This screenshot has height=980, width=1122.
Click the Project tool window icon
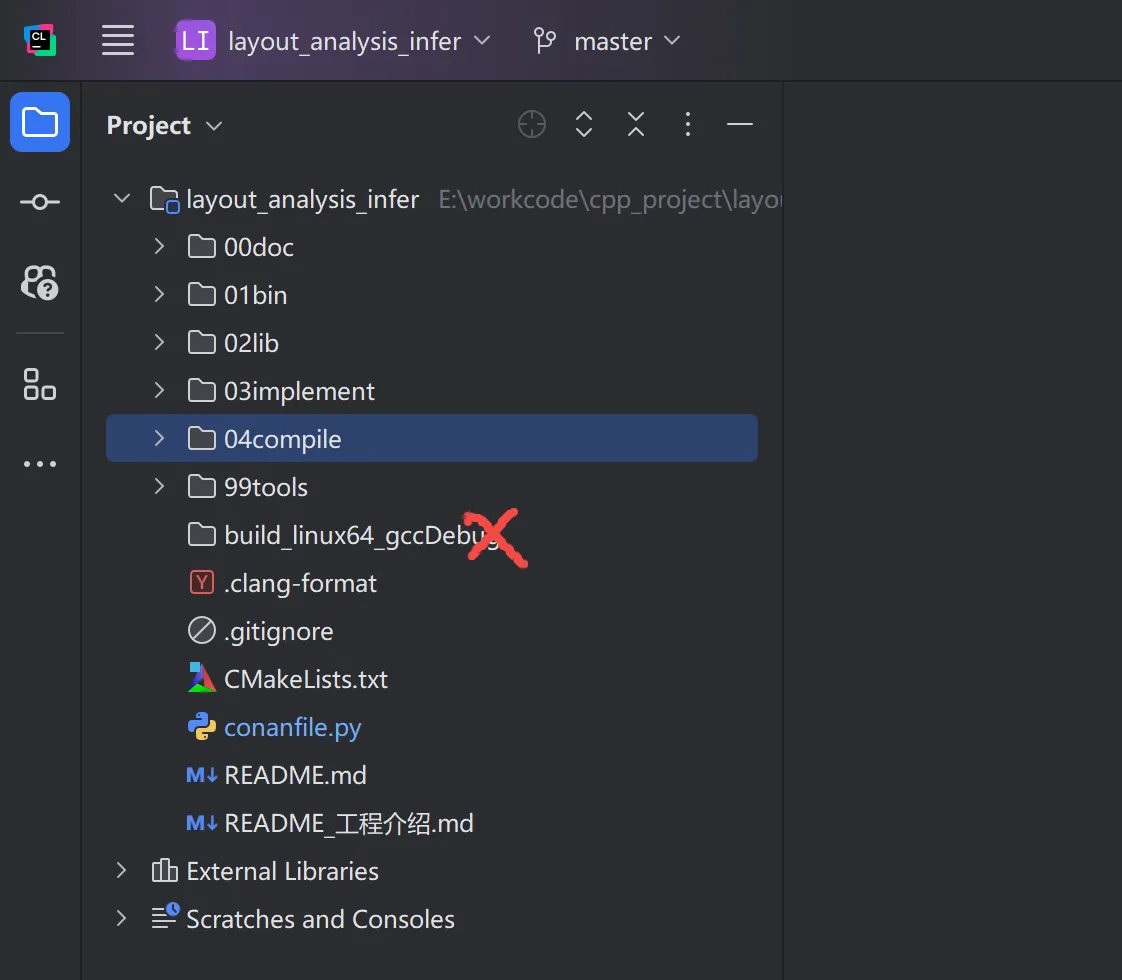[40, 122]
